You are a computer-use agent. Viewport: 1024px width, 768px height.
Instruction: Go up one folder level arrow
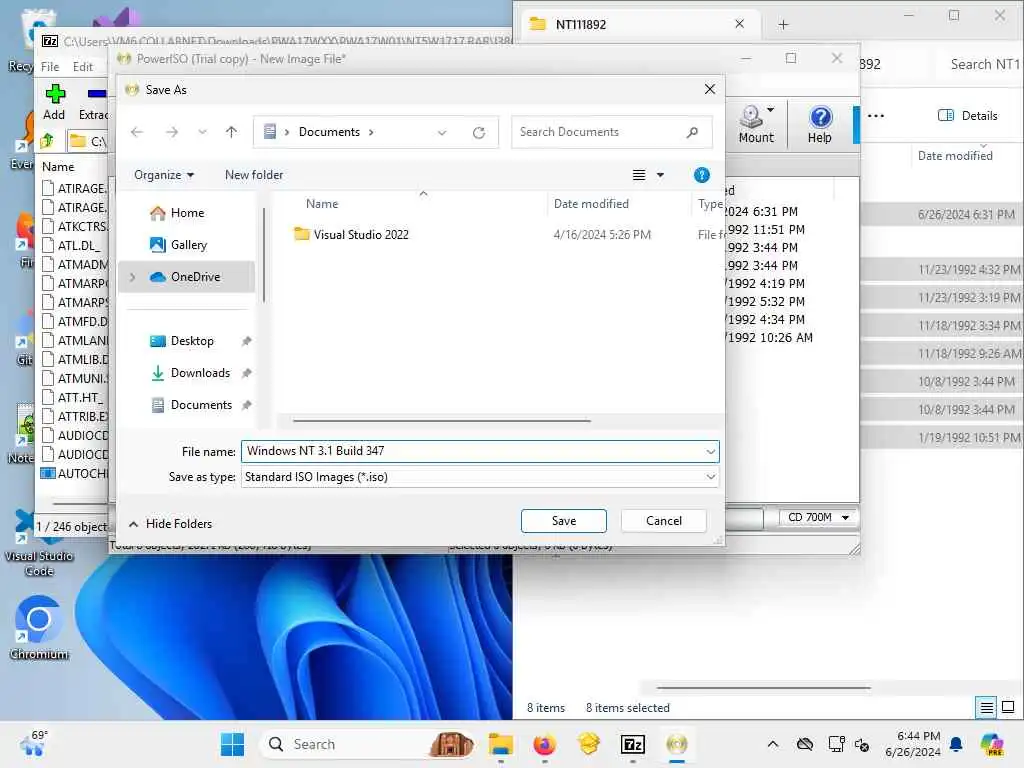coord(231,132)
